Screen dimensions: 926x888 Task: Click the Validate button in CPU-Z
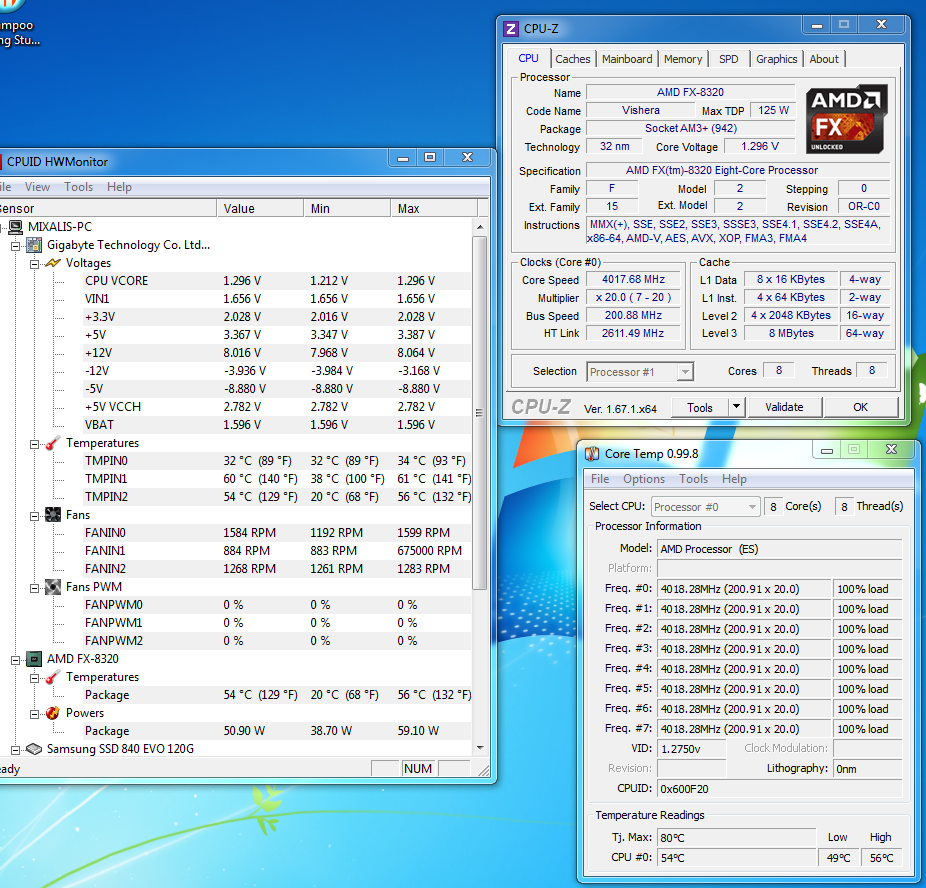pyautogui.click(x=784, y=407)
